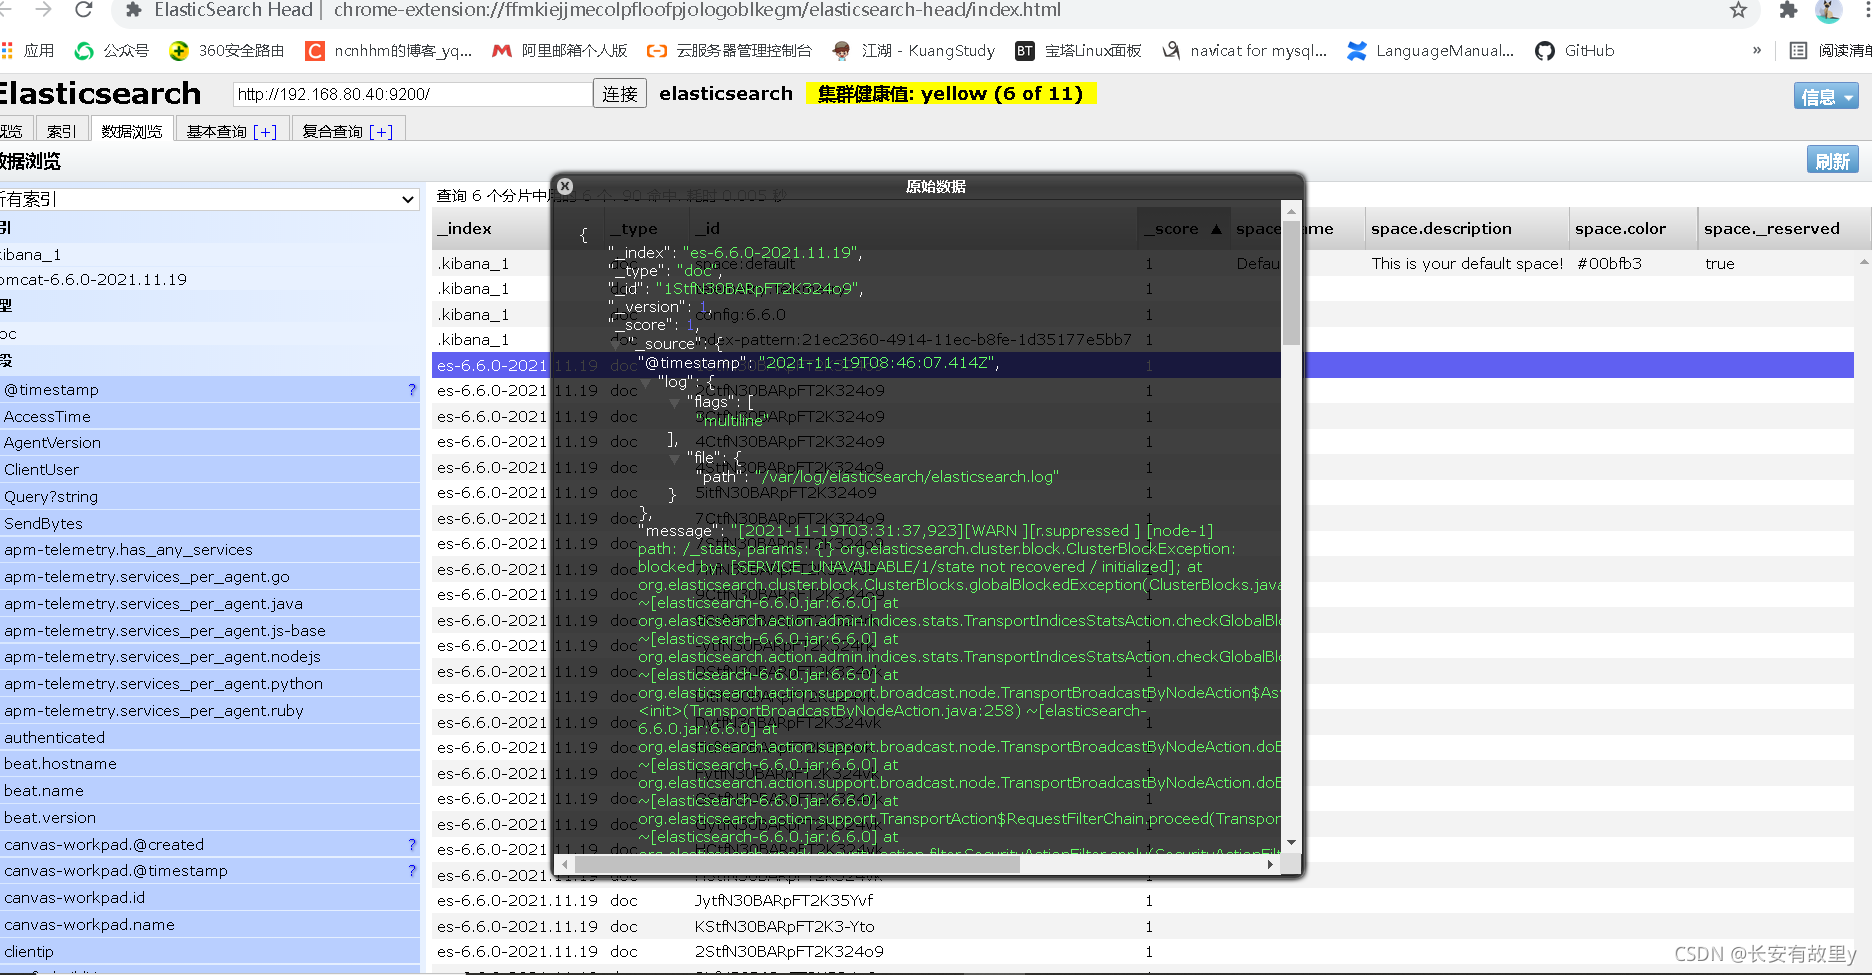
Task: Click the 连接 connect button
Action: pos(620,94)
